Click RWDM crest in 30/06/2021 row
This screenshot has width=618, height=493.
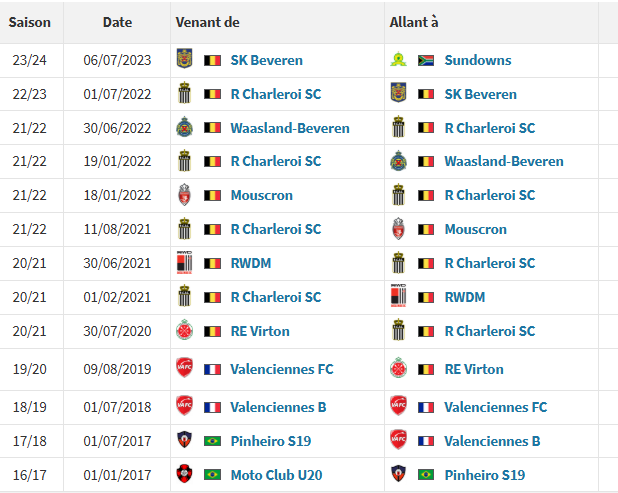coord(184,262)
